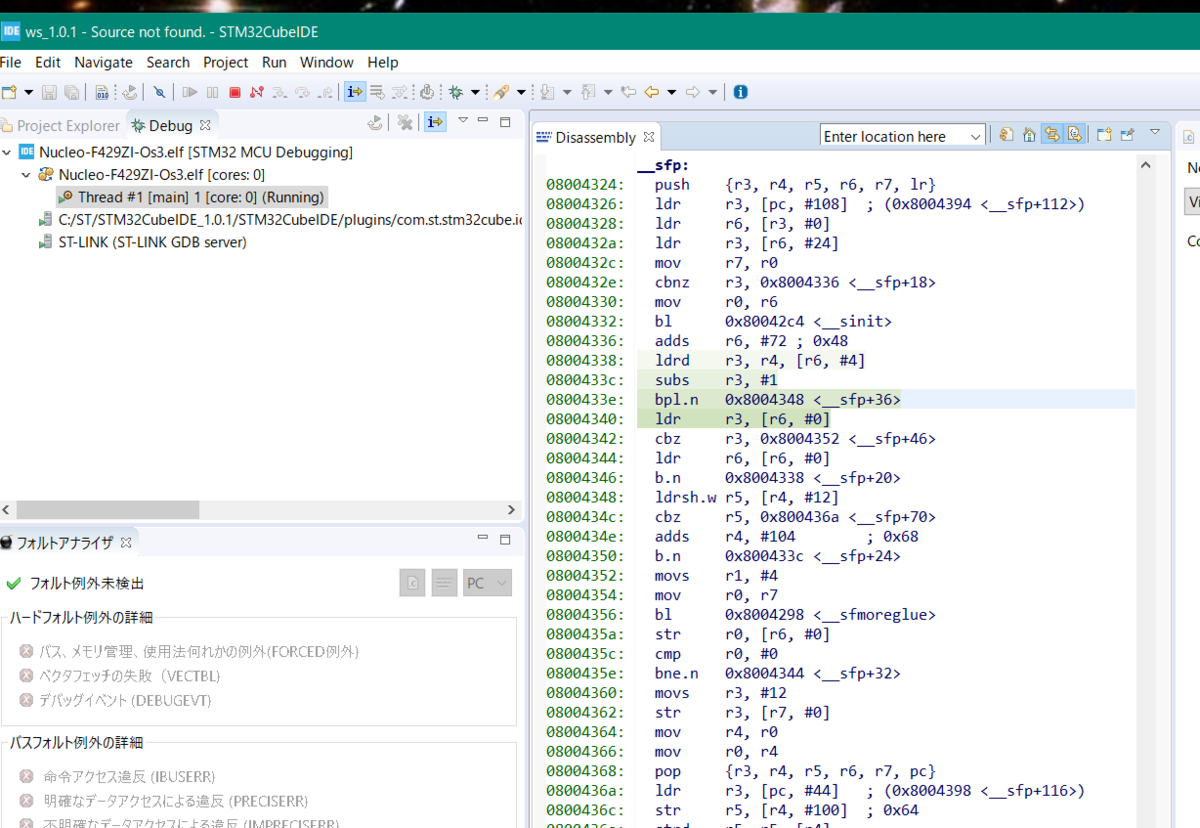Refresh the Disassembly view

pyautogui.click(x=1005, y=134)
